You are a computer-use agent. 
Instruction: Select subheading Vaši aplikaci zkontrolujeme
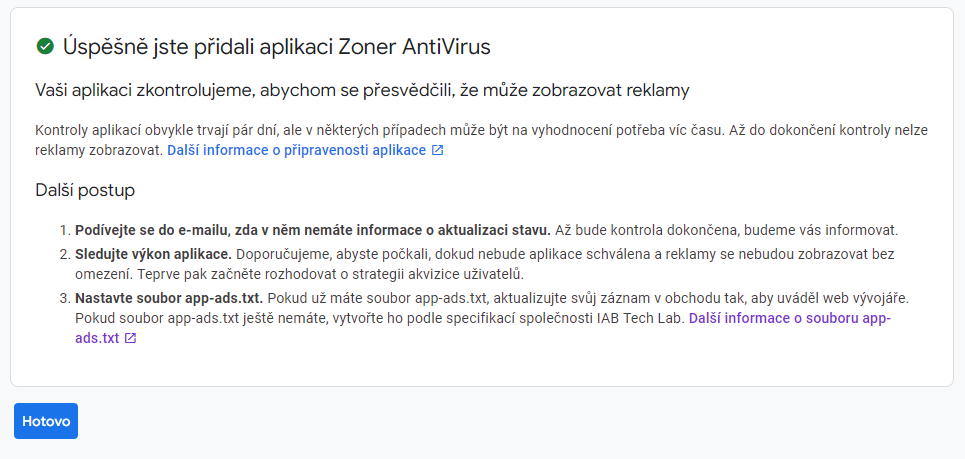(x=362, y=91)
